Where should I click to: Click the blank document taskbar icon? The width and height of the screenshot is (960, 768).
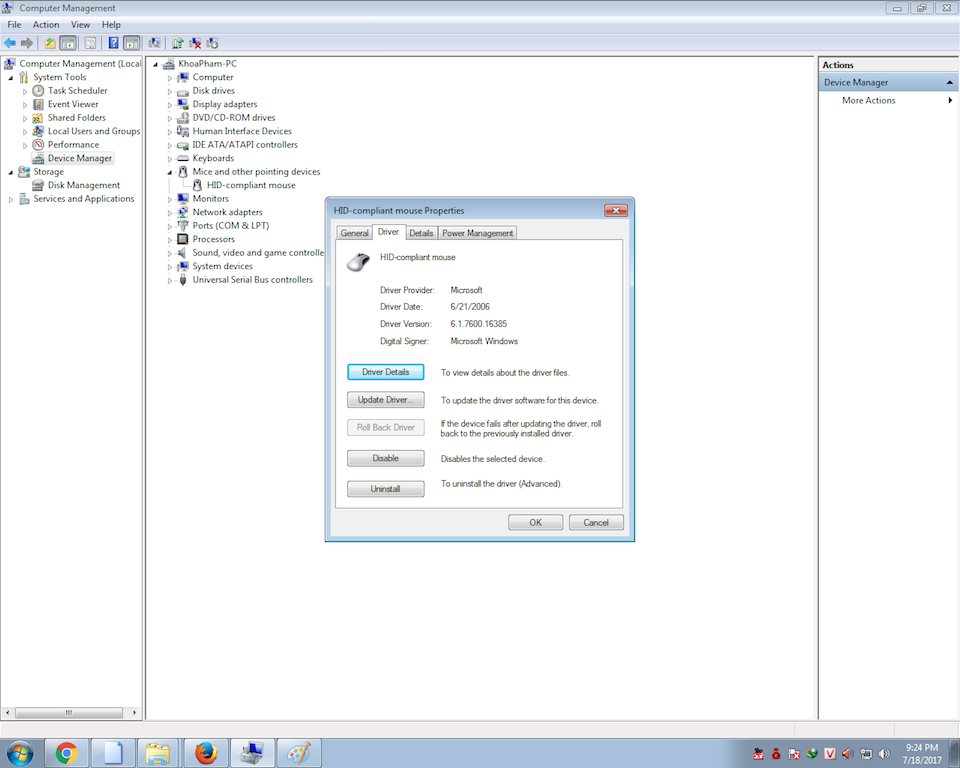[x=113, y=753]
